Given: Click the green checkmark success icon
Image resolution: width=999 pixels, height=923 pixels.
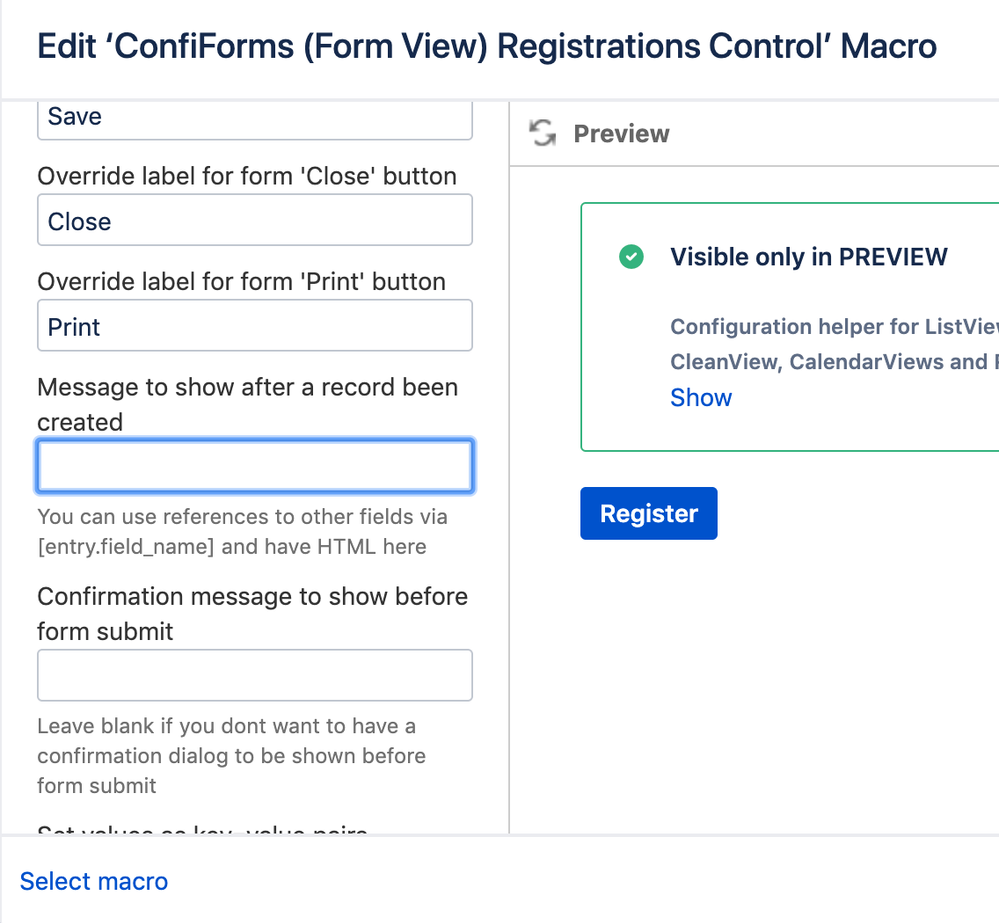Looking at the screenshot, I should tap(631, 257).
